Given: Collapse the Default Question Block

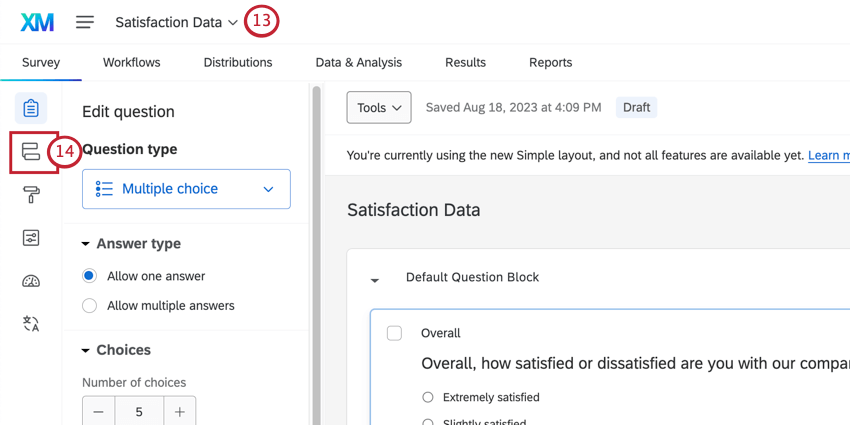Looking at the screenshot, I should pos(375,279).
